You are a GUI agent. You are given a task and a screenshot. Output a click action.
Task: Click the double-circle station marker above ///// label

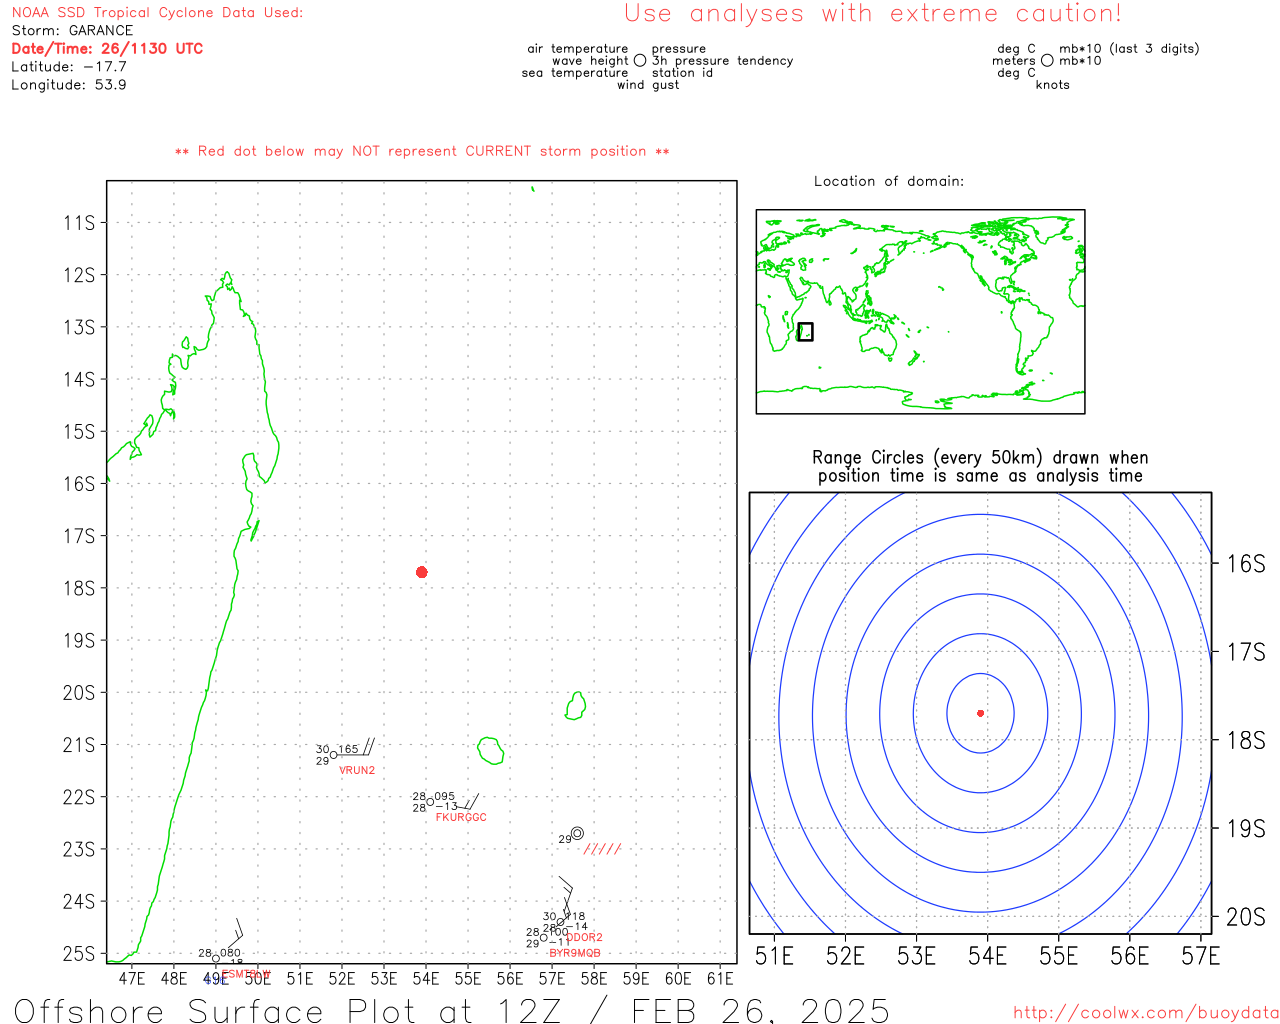coord(577,833)
